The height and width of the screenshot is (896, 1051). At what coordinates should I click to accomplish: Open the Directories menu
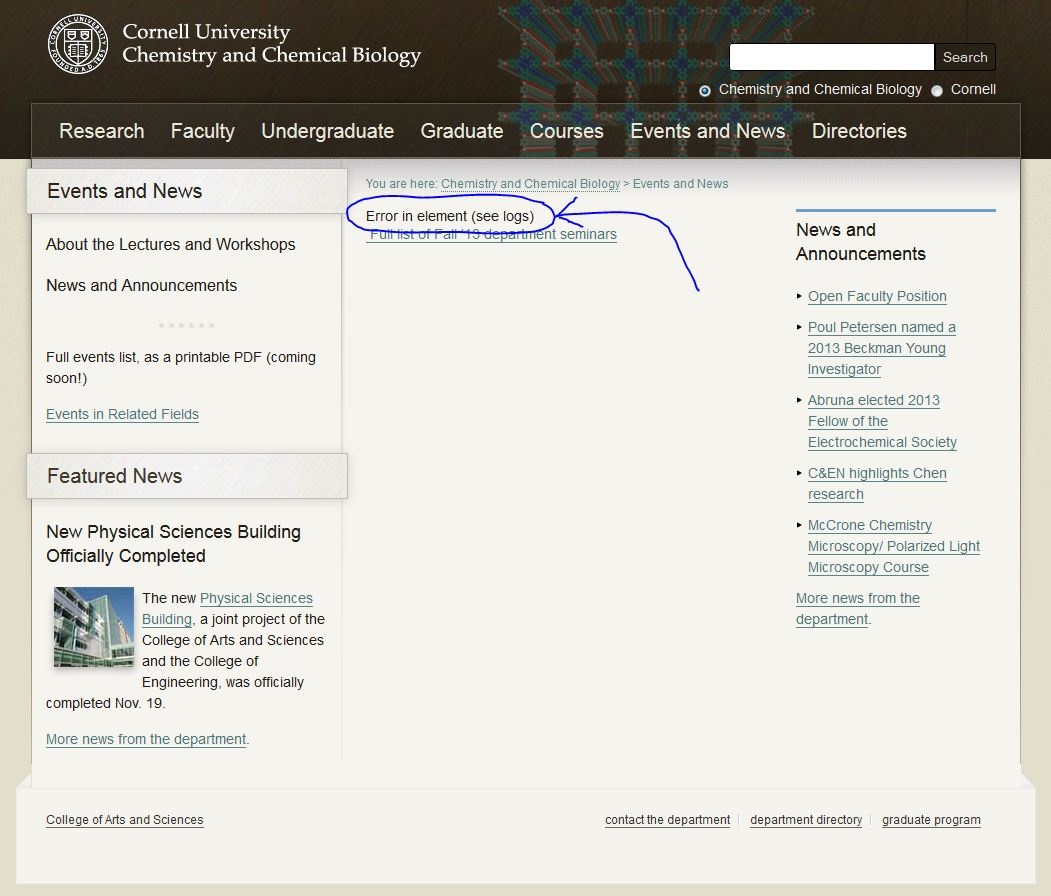click(859, 131)
